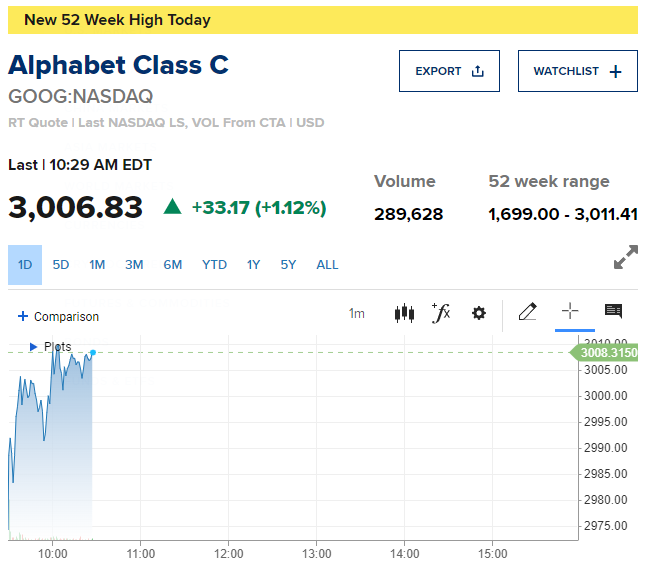Select the pencil drawing tool
The height and width of the screenshot is (571, 647).
[528, 311]
